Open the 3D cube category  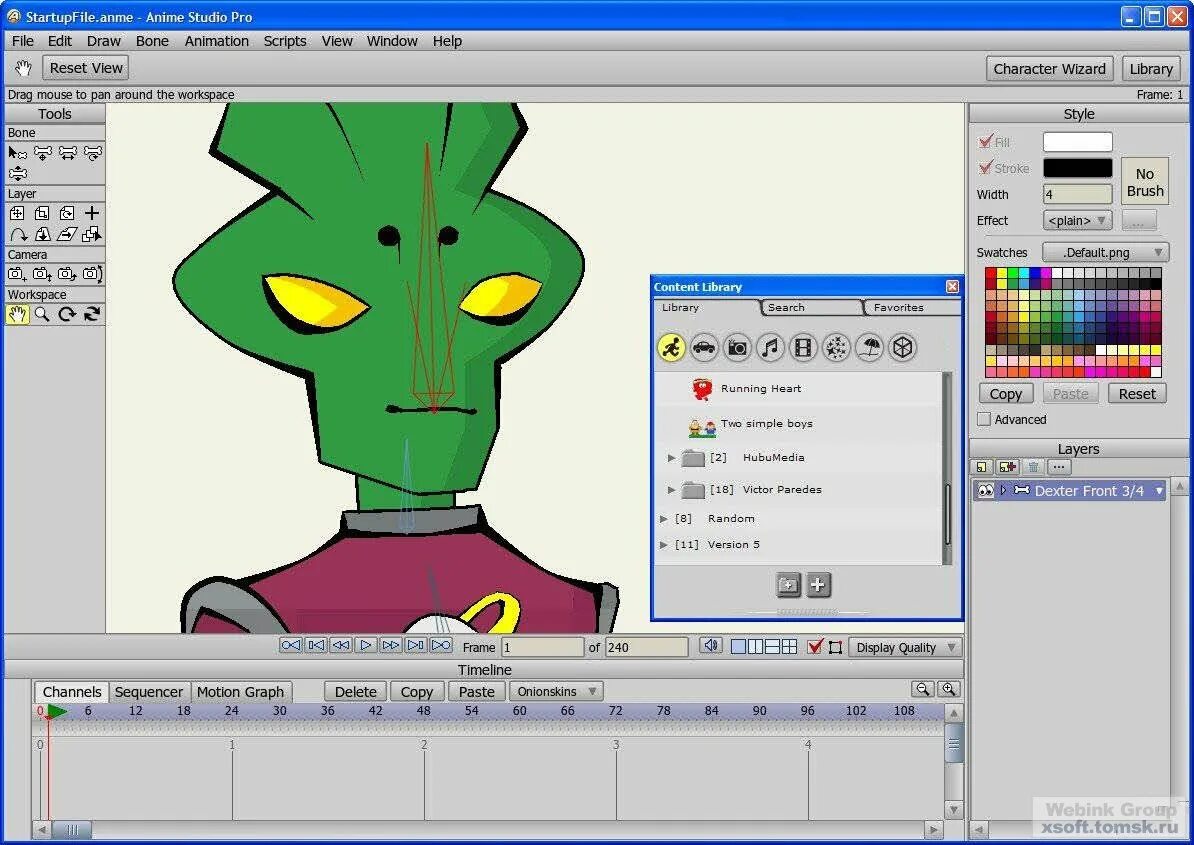(902, 348)
